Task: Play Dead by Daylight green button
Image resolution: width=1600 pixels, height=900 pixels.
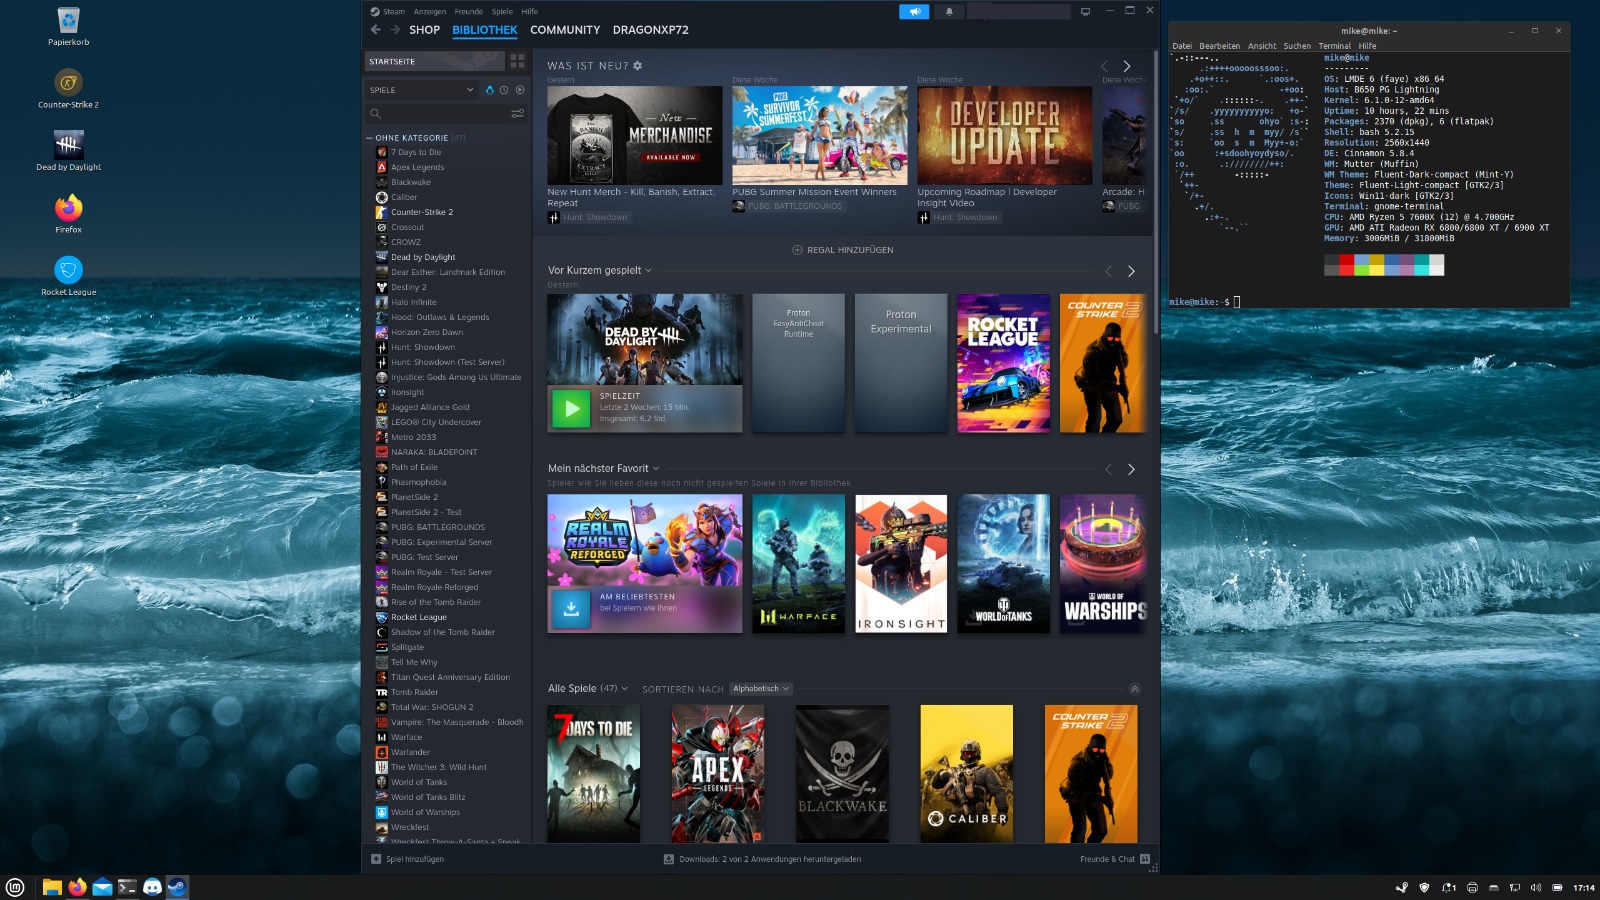Action: [x=571, y=408]
